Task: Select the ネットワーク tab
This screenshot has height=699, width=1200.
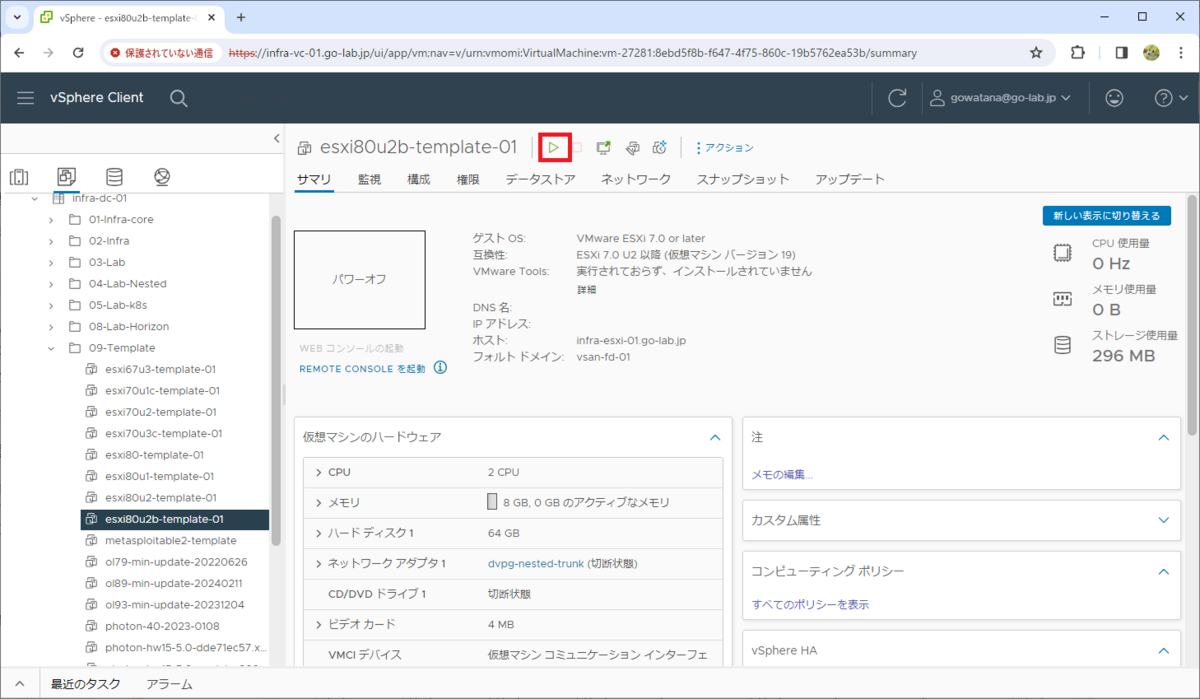Action: coord(636,180)
